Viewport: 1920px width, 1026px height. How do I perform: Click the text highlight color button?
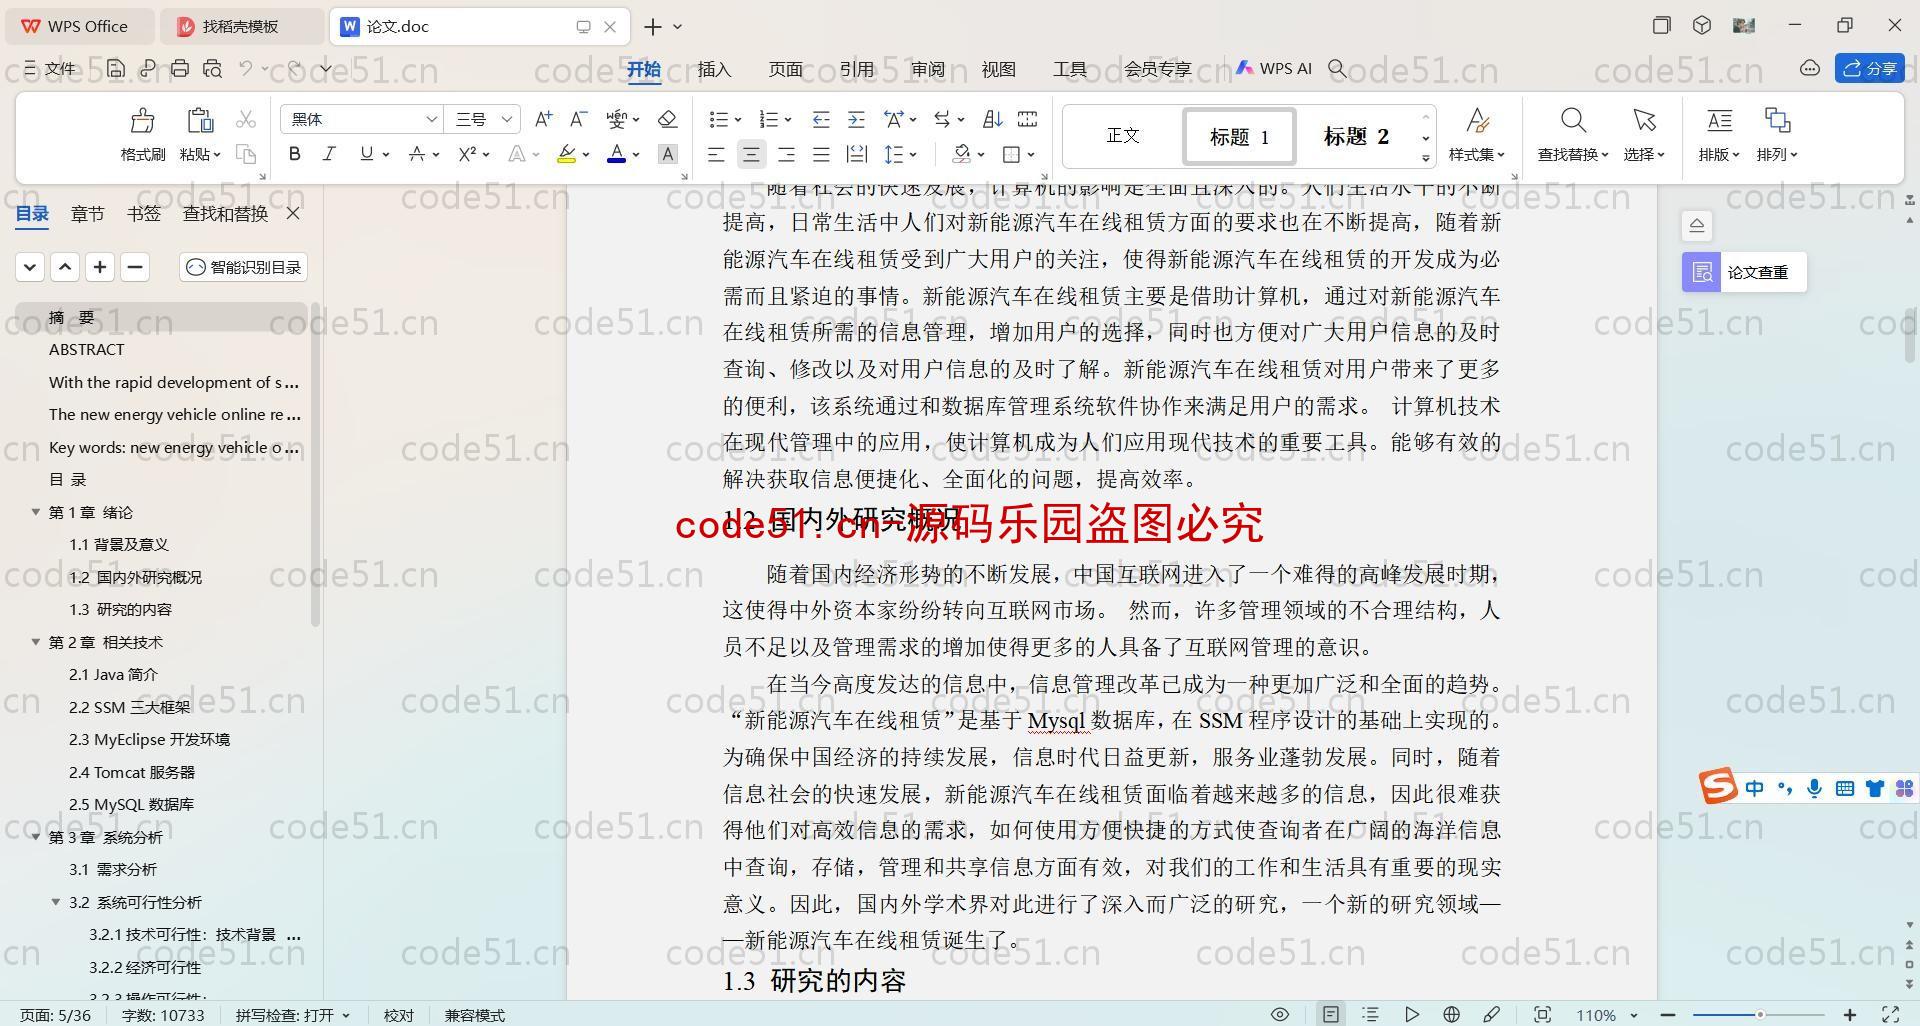click(x=566, y=154)
